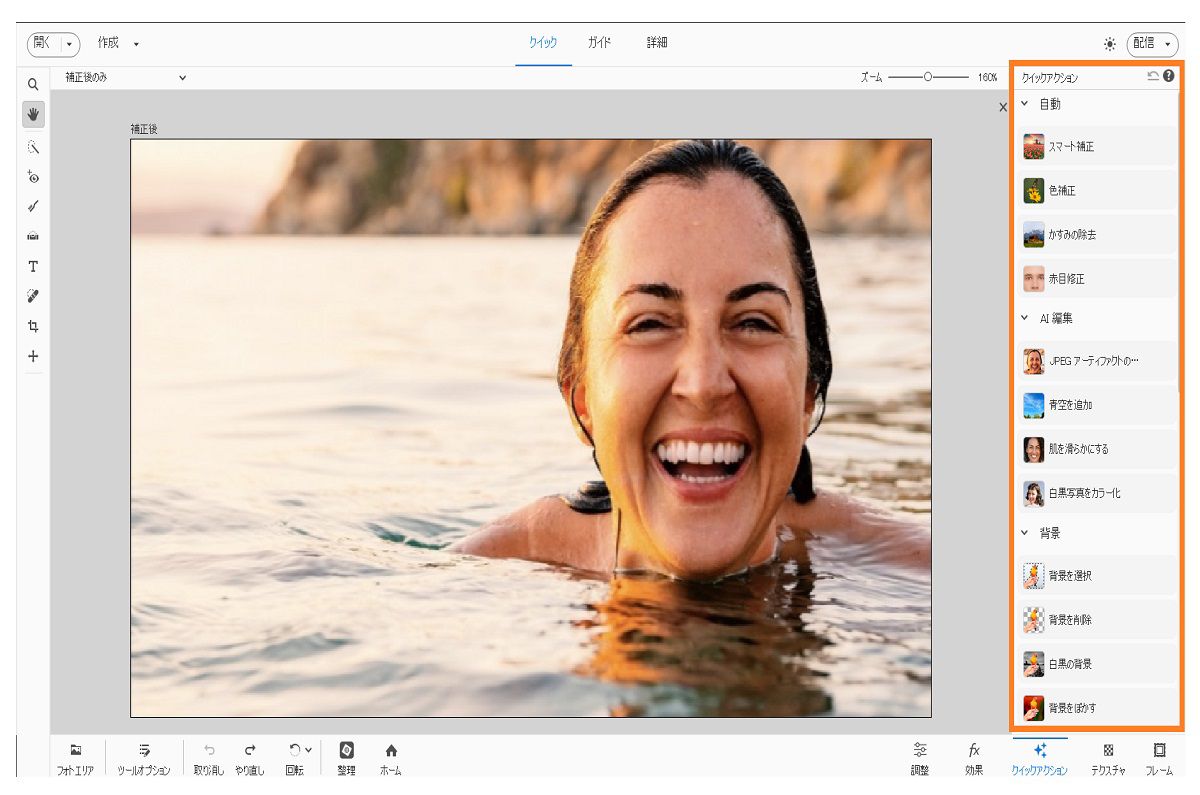The image size is (1200, 795).
Task: Select the Zoom magnifier tool
Action: (x=33, y=85)
